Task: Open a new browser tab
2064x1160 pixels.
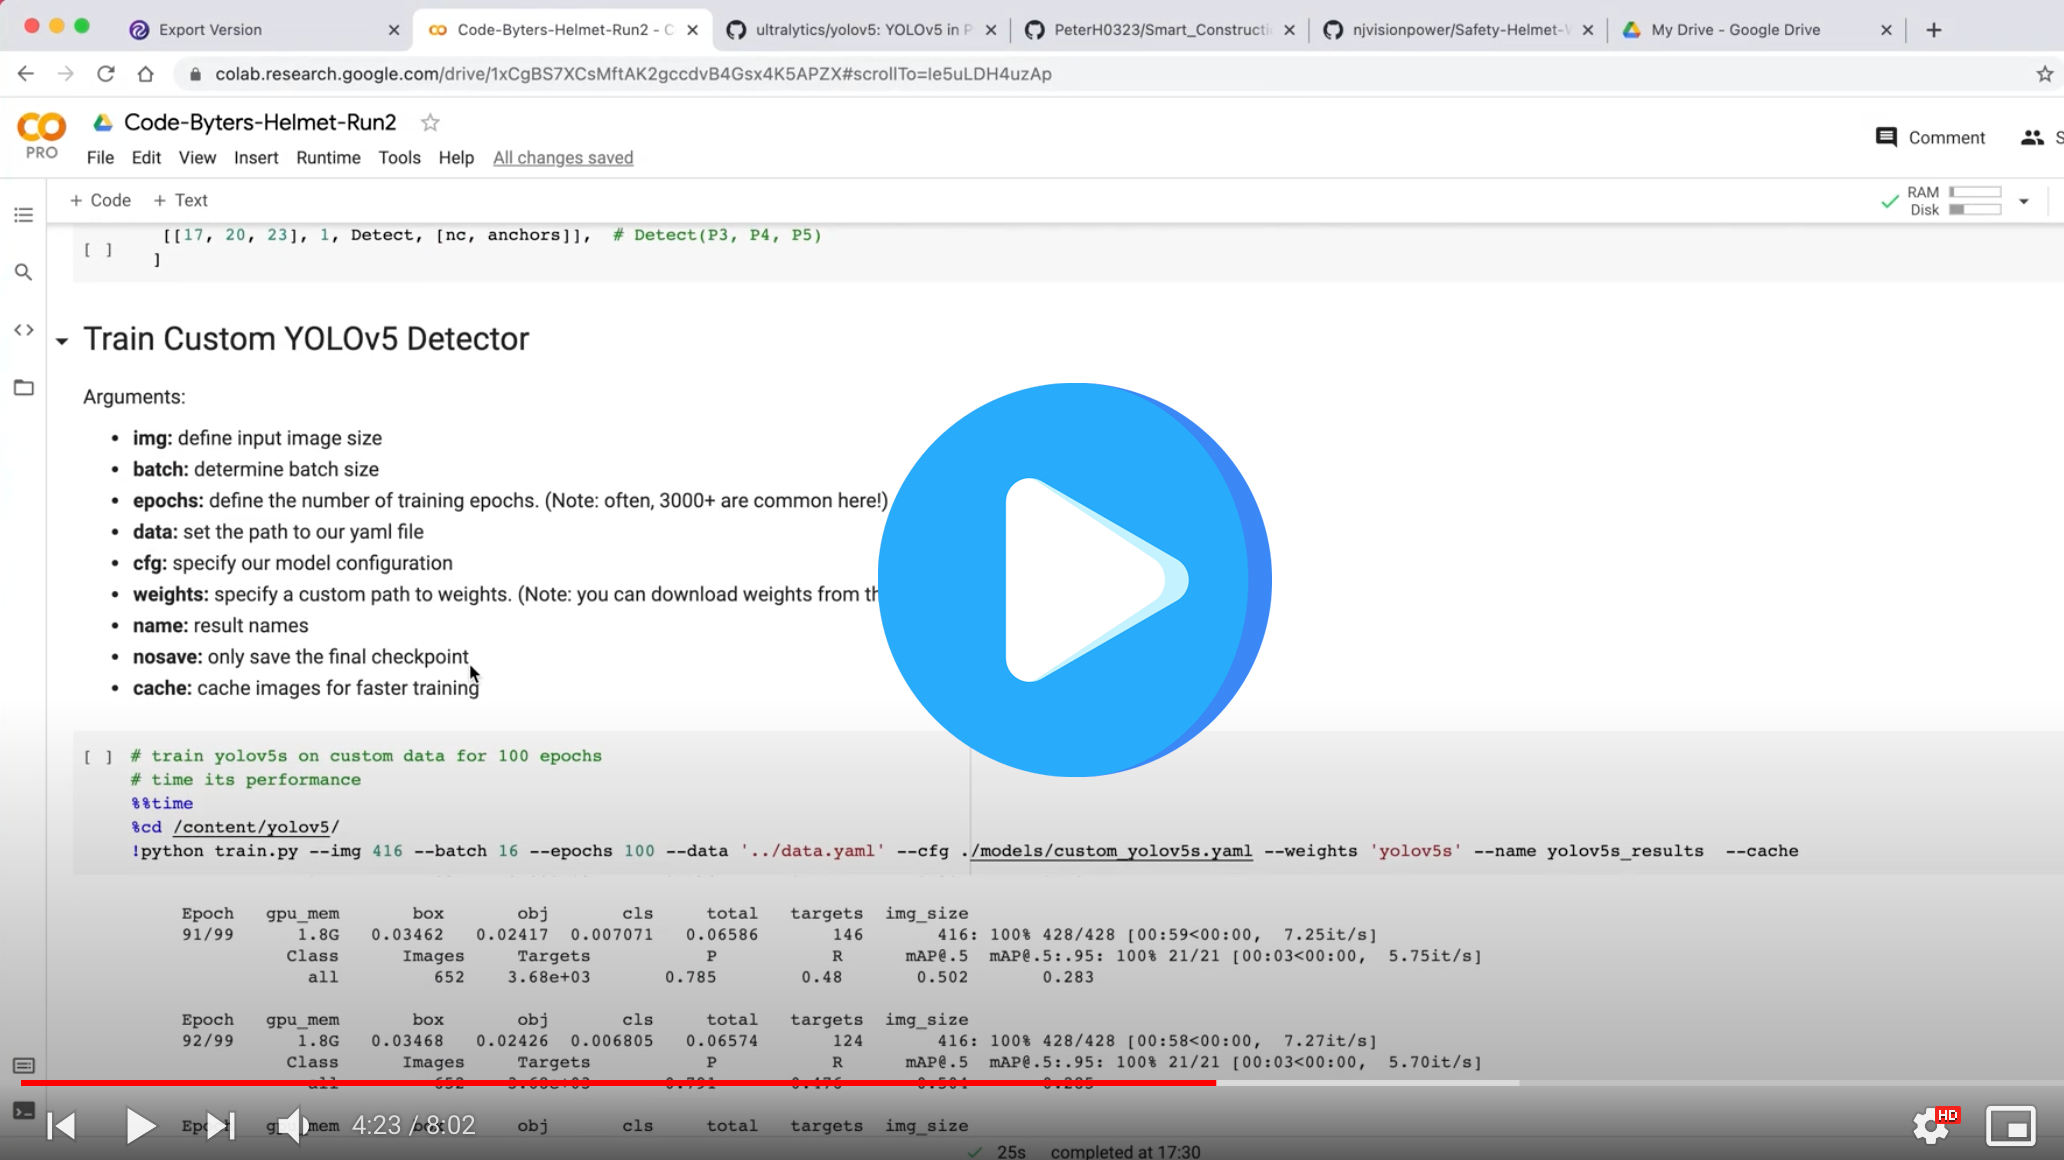Action: coord(1934,30)
